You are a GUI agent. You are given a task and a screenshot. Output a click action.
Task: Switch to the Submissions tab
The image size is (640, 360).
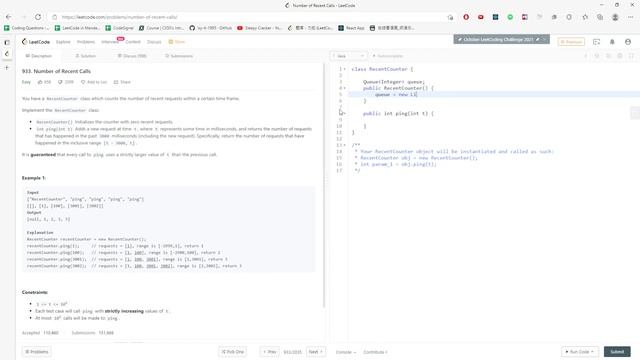point(179,56)
